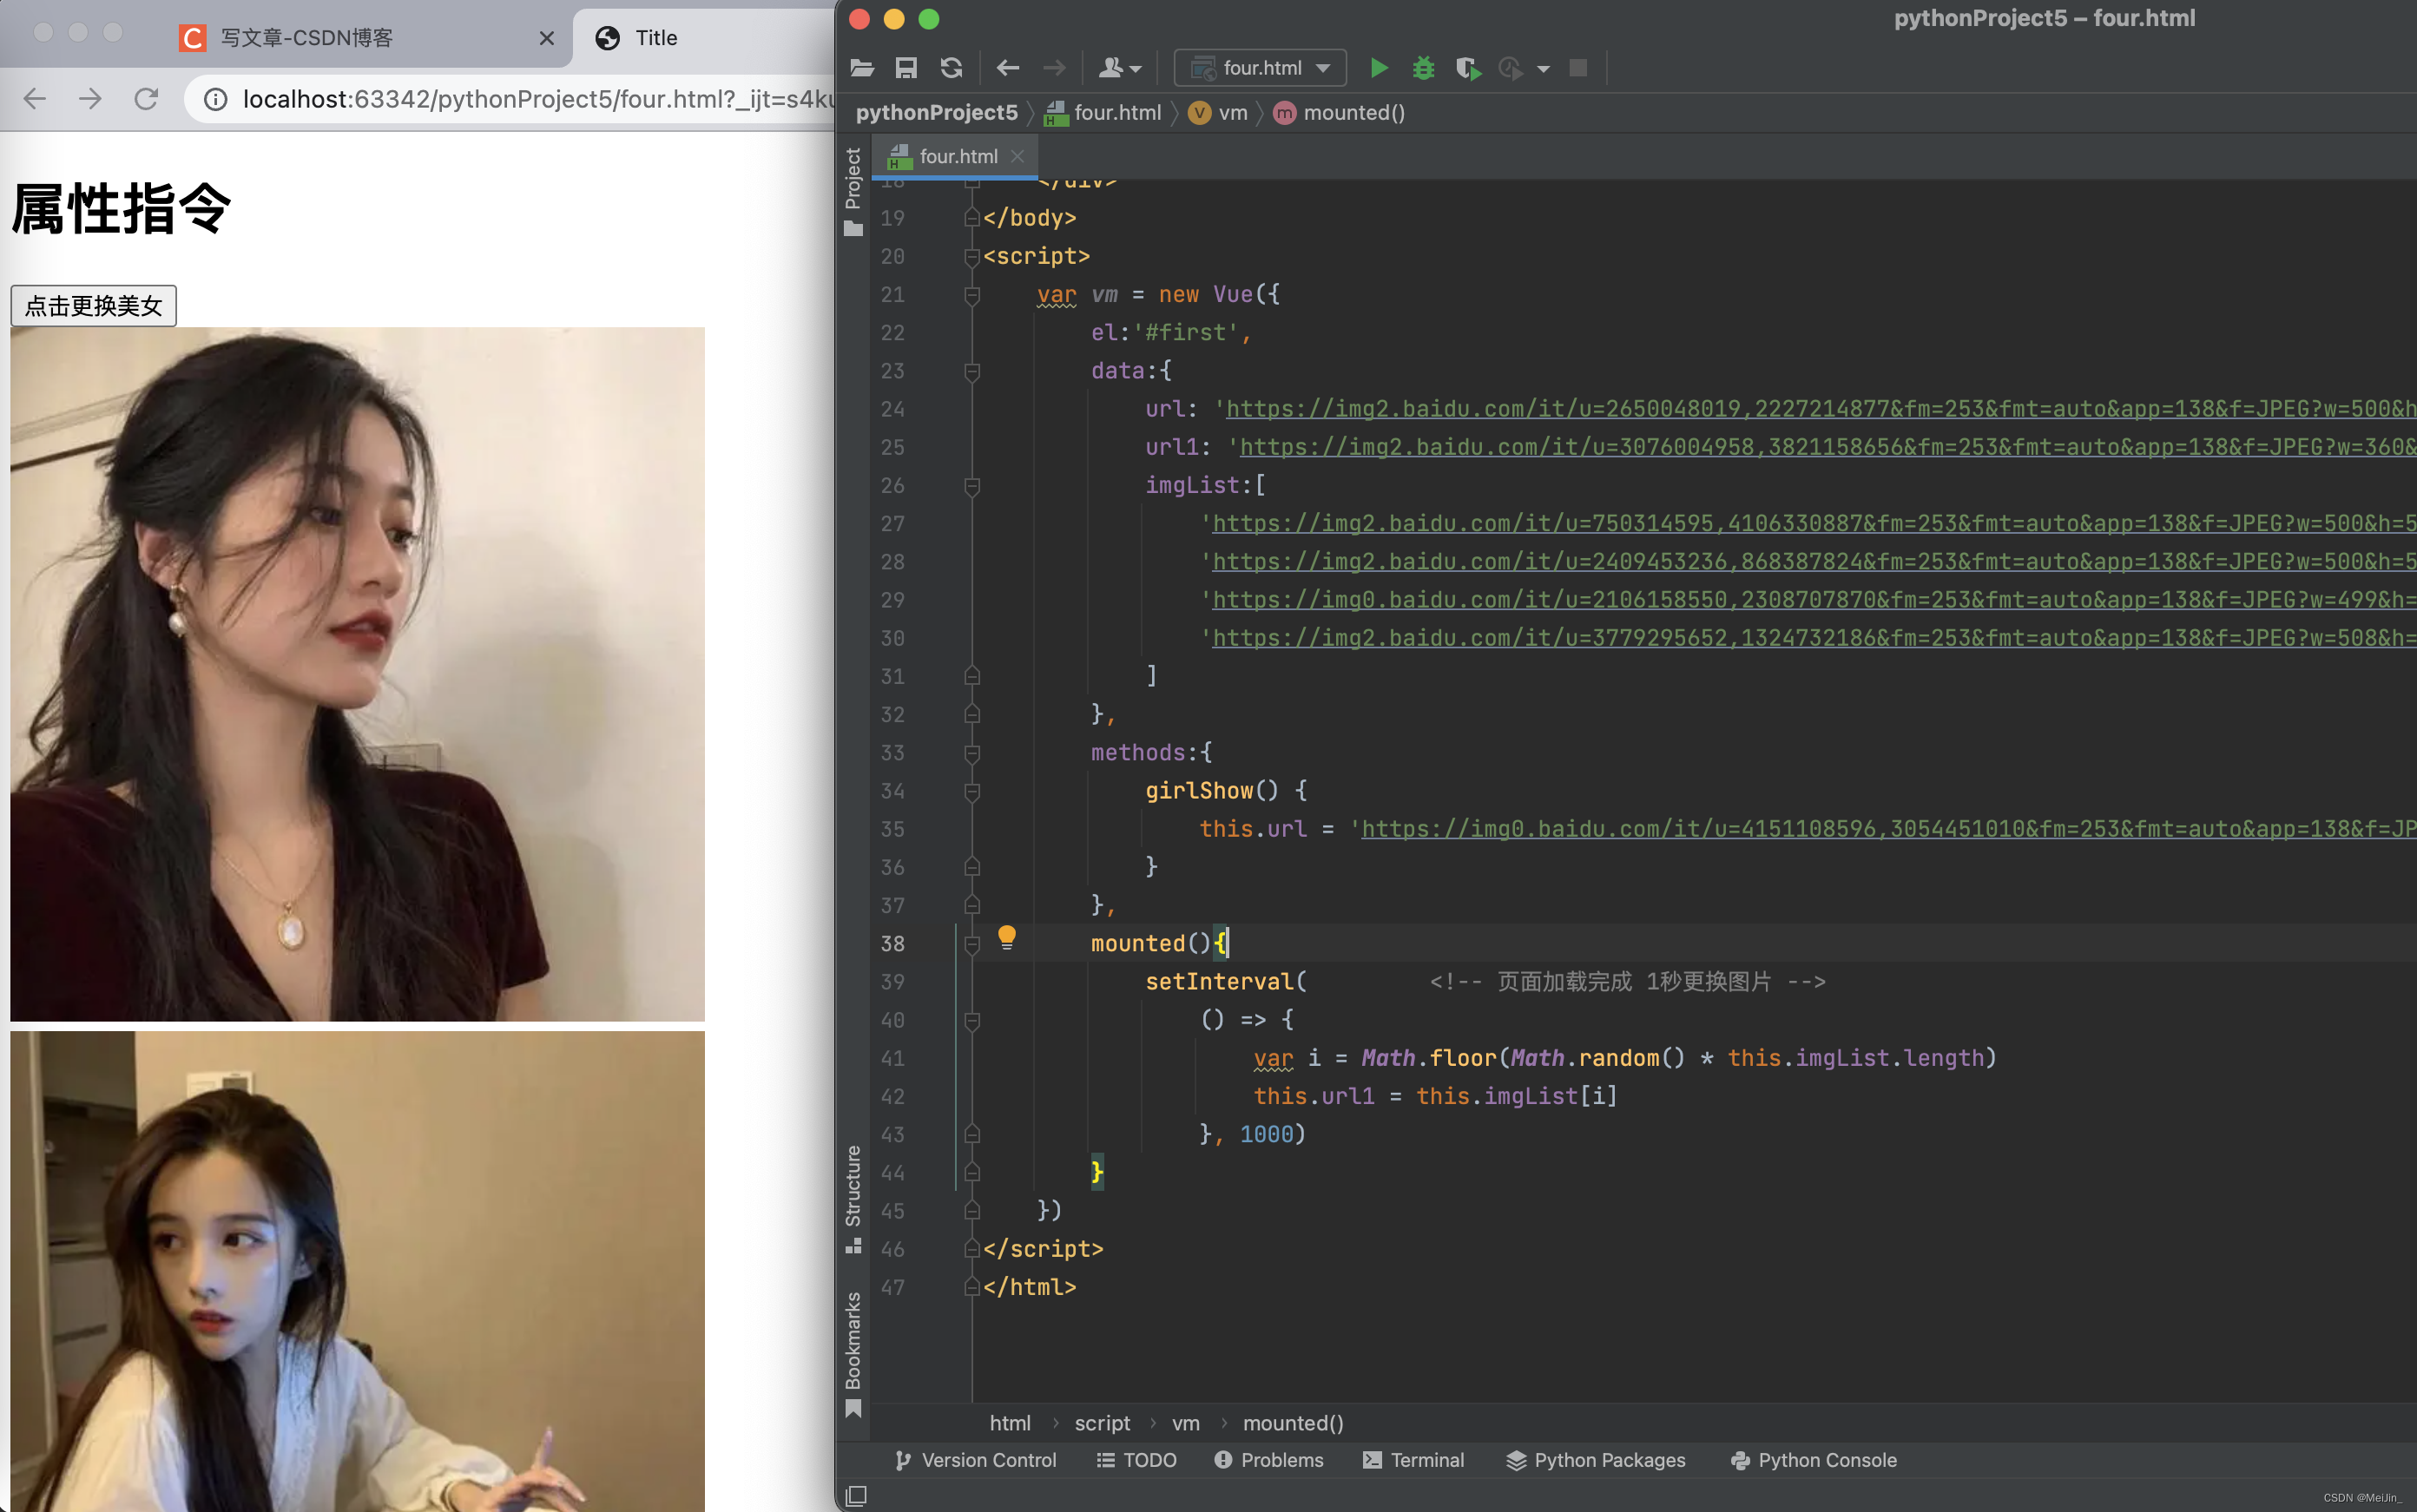Select four.html in navigation breadcrumb
This screenshot has width=2417, height=1512.
pyautogui.click(x=1103, y=112)
